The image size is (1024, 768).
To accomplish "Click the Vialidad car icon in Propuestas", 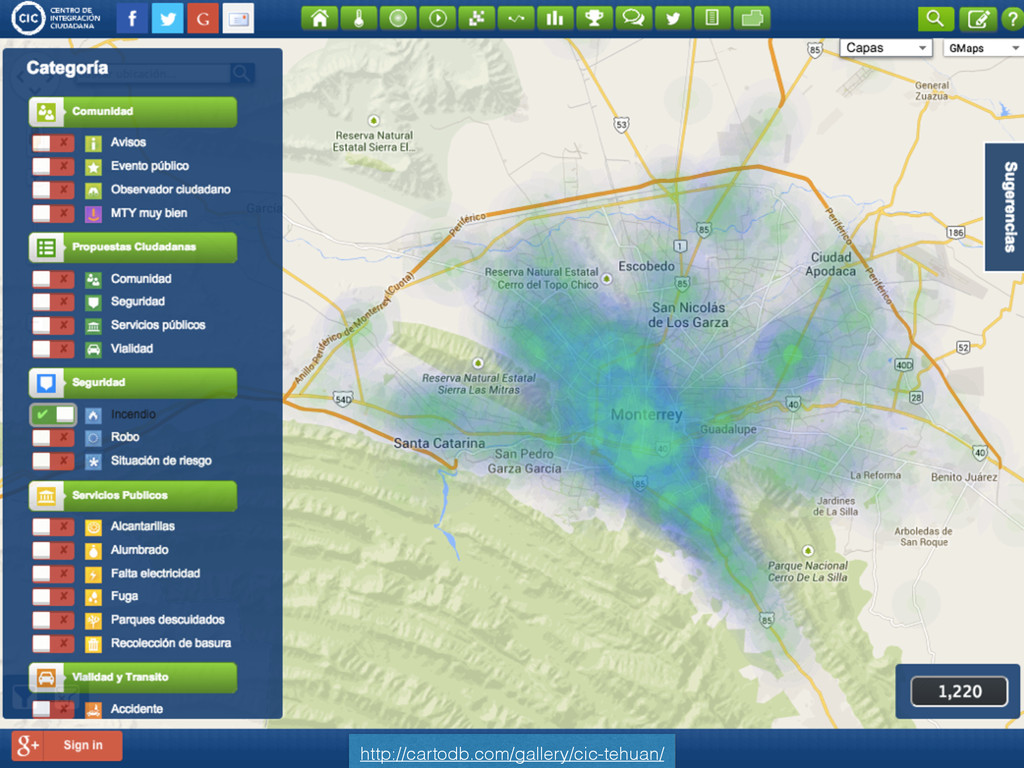I will (x=93, y=349).
